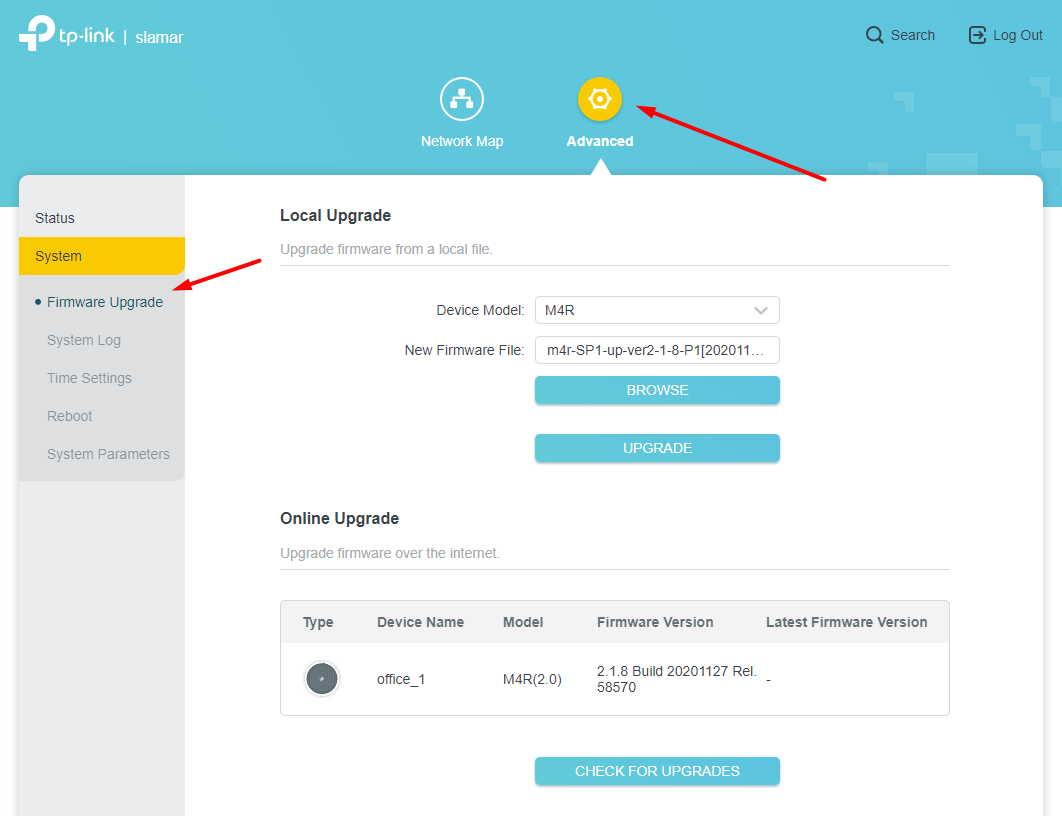Open the Status menu item
1062x816 pixels.
[x=55, y=218]
